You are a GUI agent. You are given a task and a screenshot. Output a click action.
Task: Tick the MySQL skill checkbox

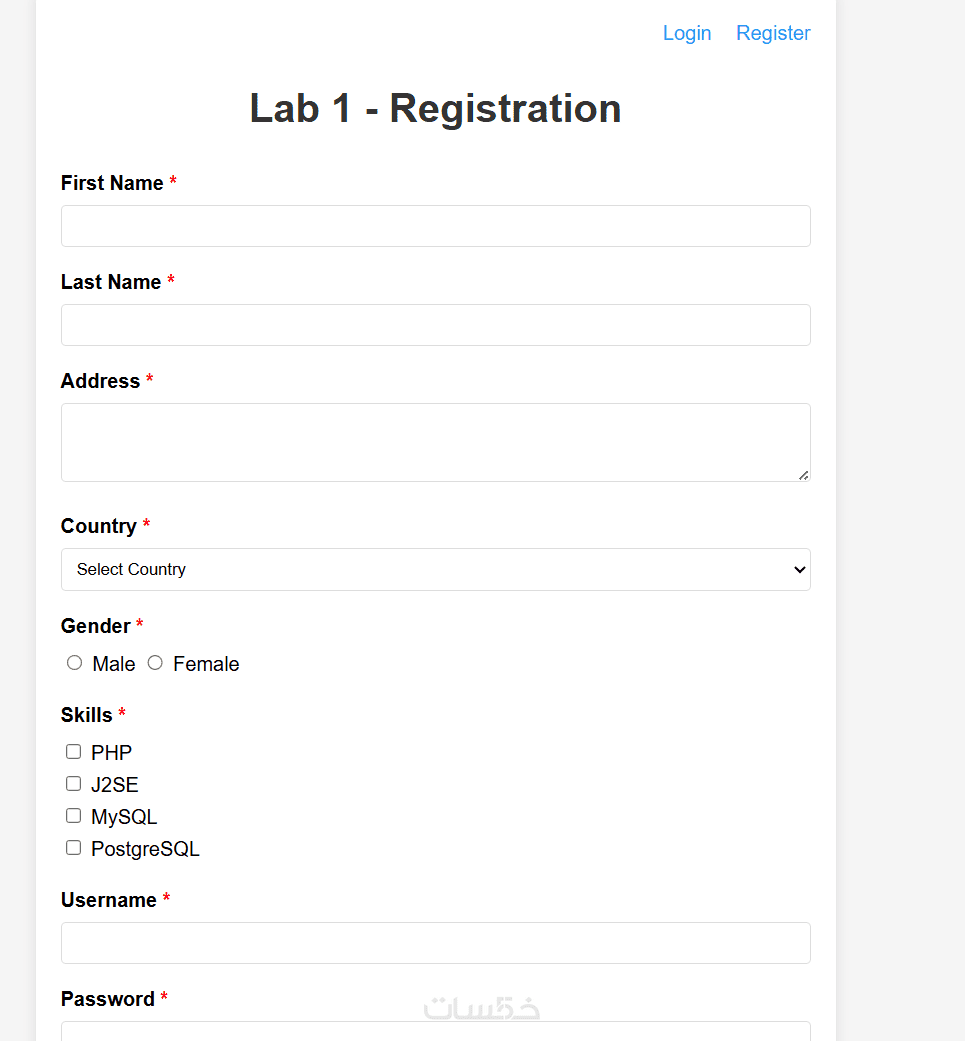[x=73, y=816]
